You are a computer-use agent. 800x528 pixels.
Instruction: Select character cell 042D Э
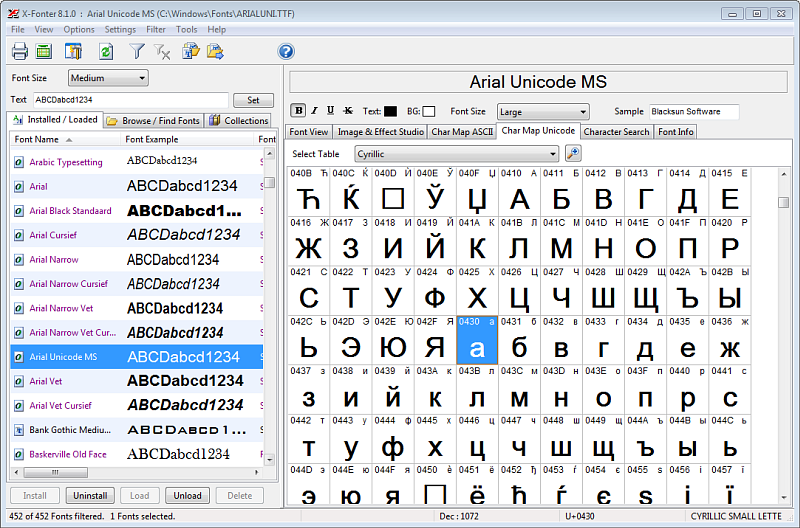(351, 340)
